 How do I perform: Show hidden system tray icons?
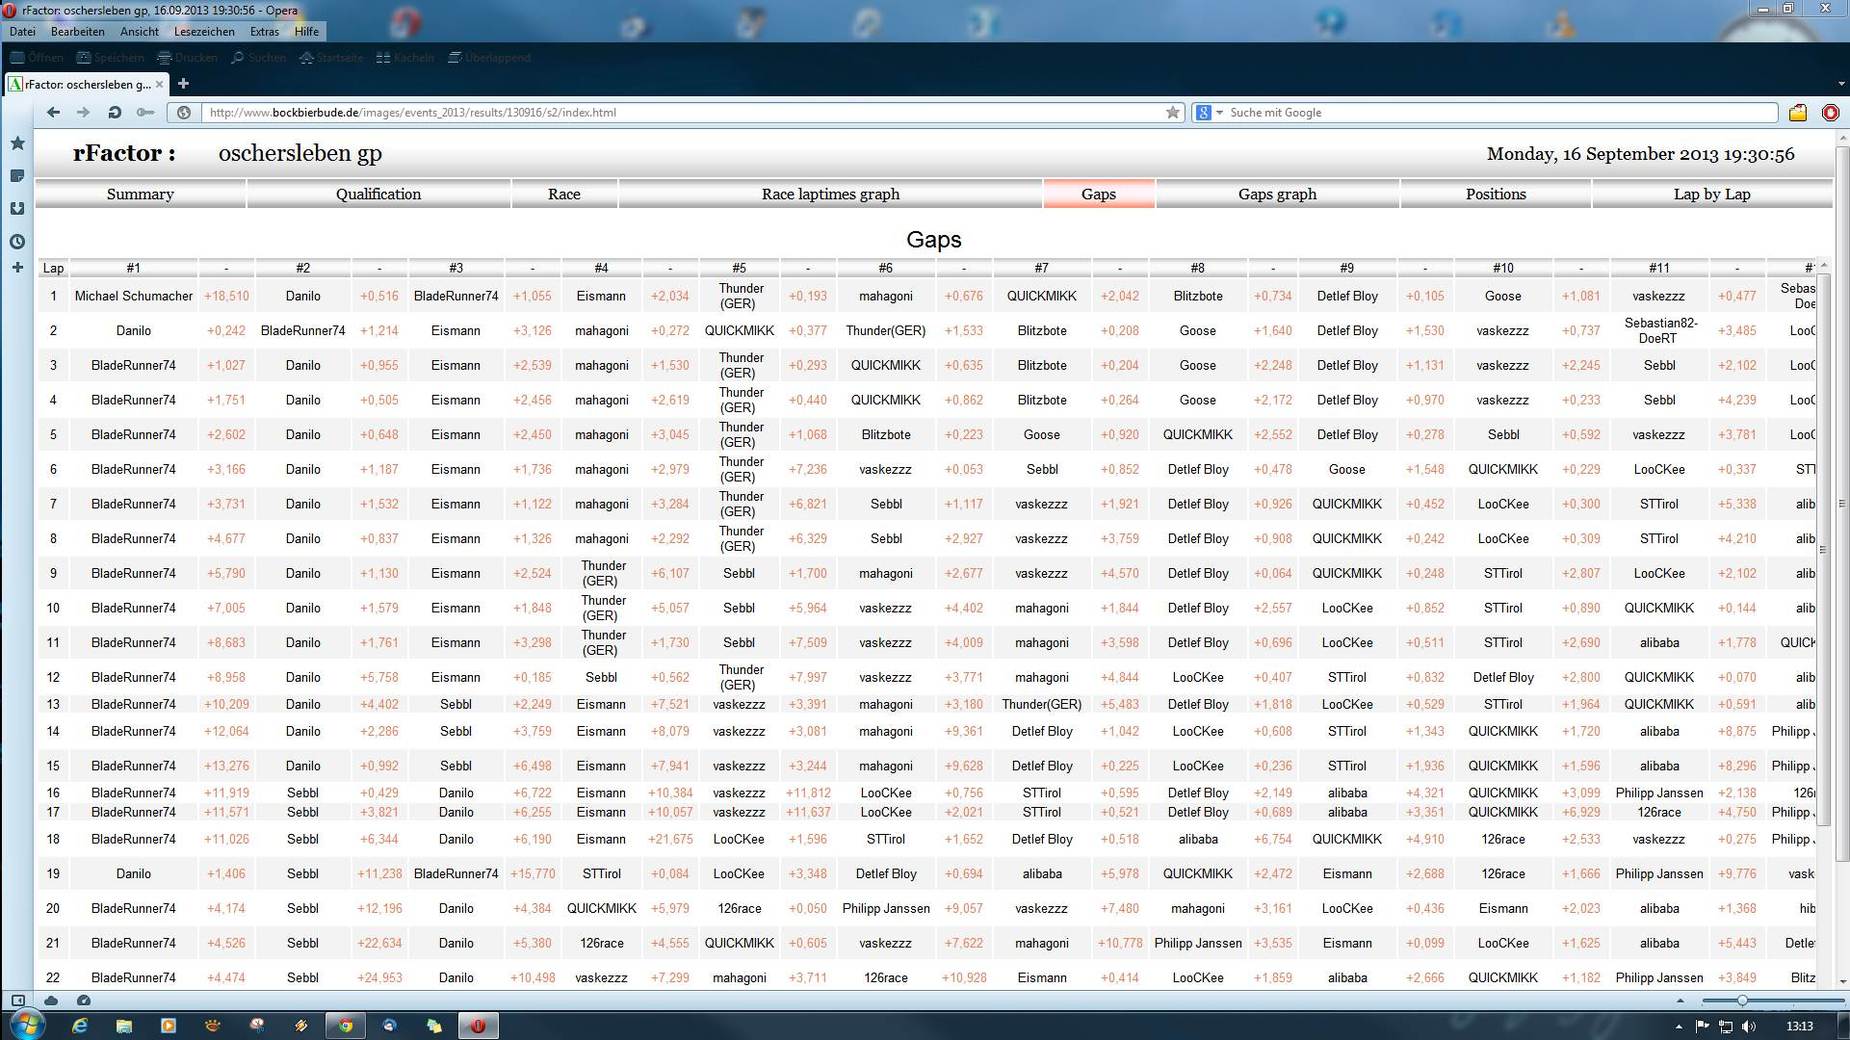(x=1678, y=1026)
